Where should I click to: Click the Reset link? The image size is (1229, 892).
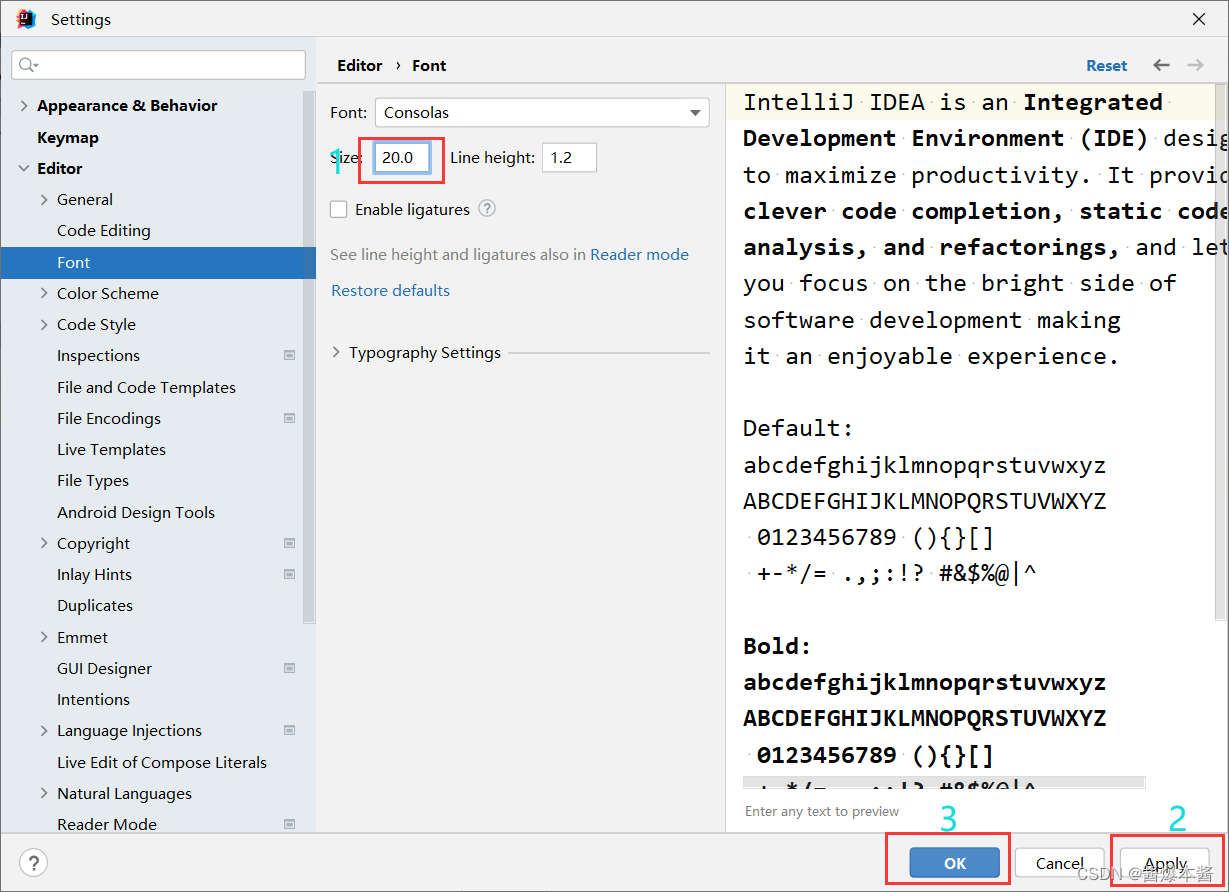tap(1107, 65)
